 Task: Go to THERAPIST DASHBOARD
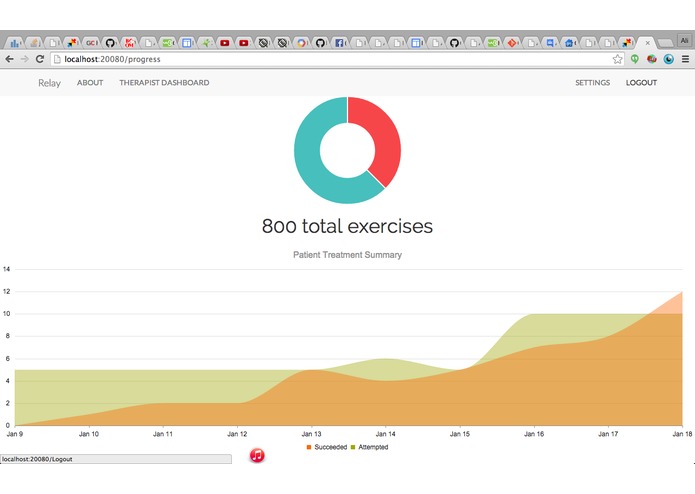(x=164, y=83)
